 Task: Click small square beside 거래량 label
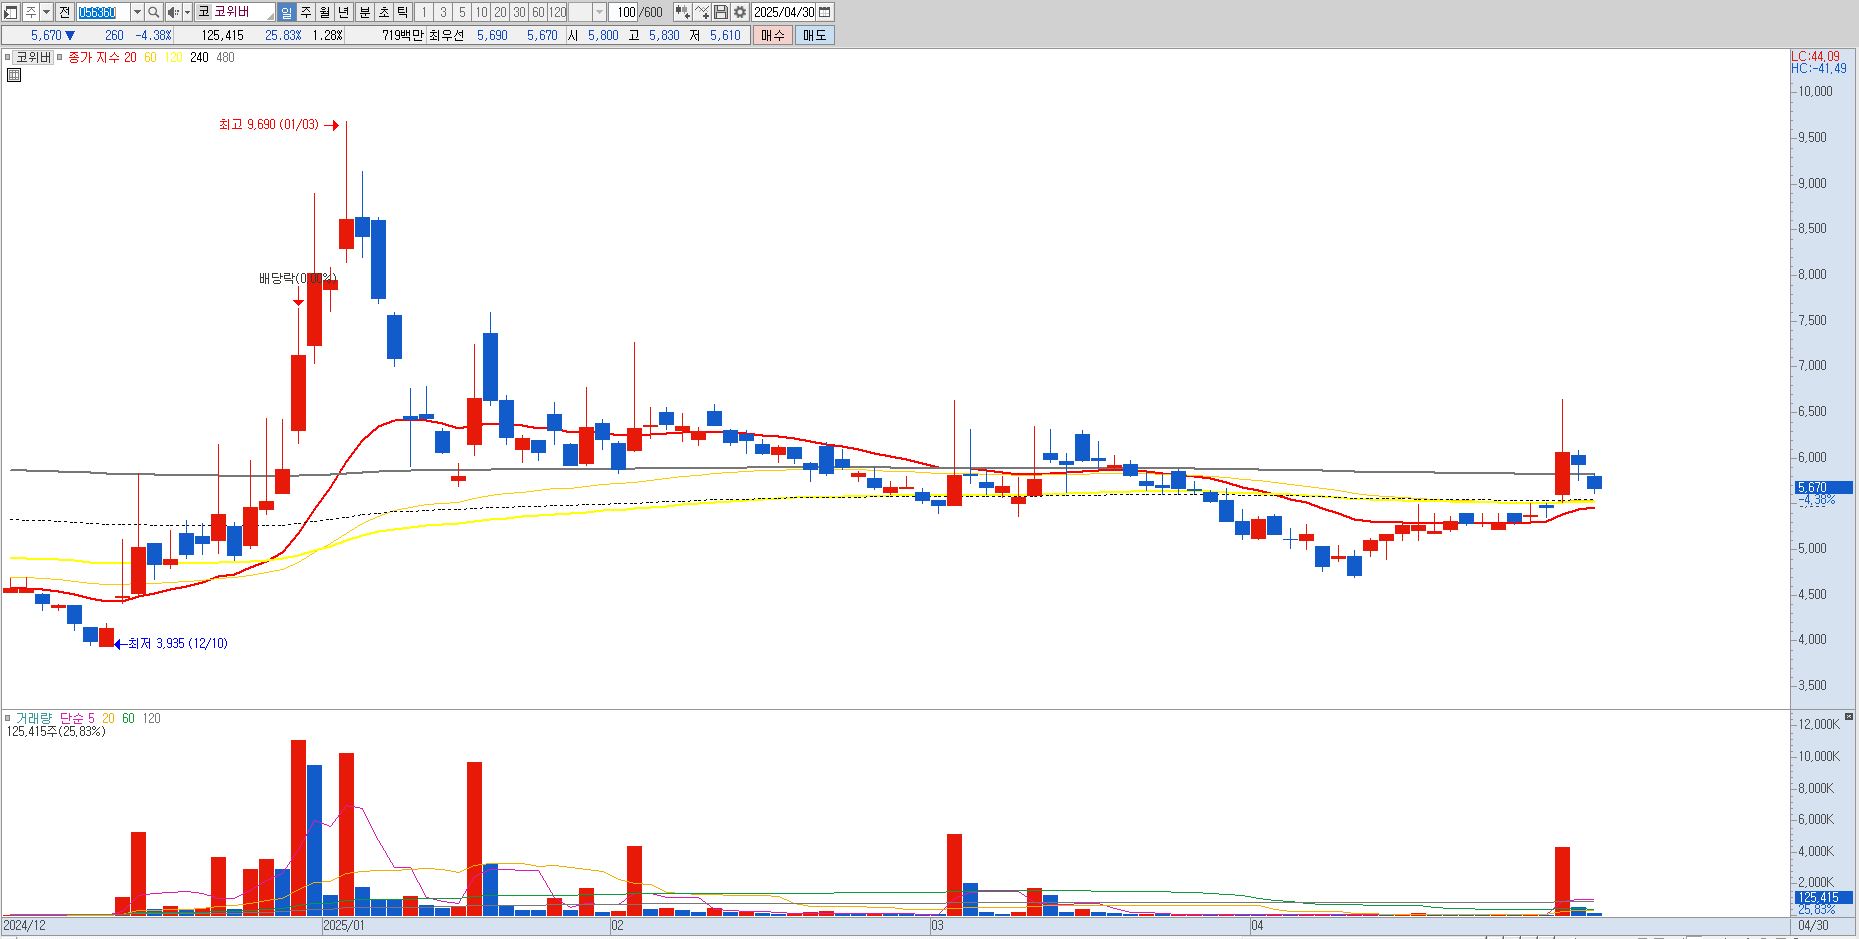coord(8,718)
